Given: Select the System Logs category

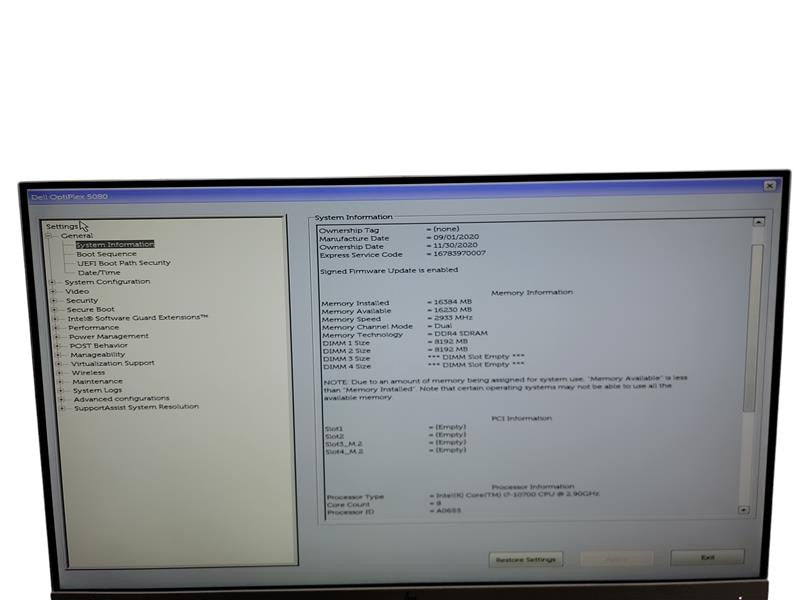Looking at the screenshot, I should point(97,390).
